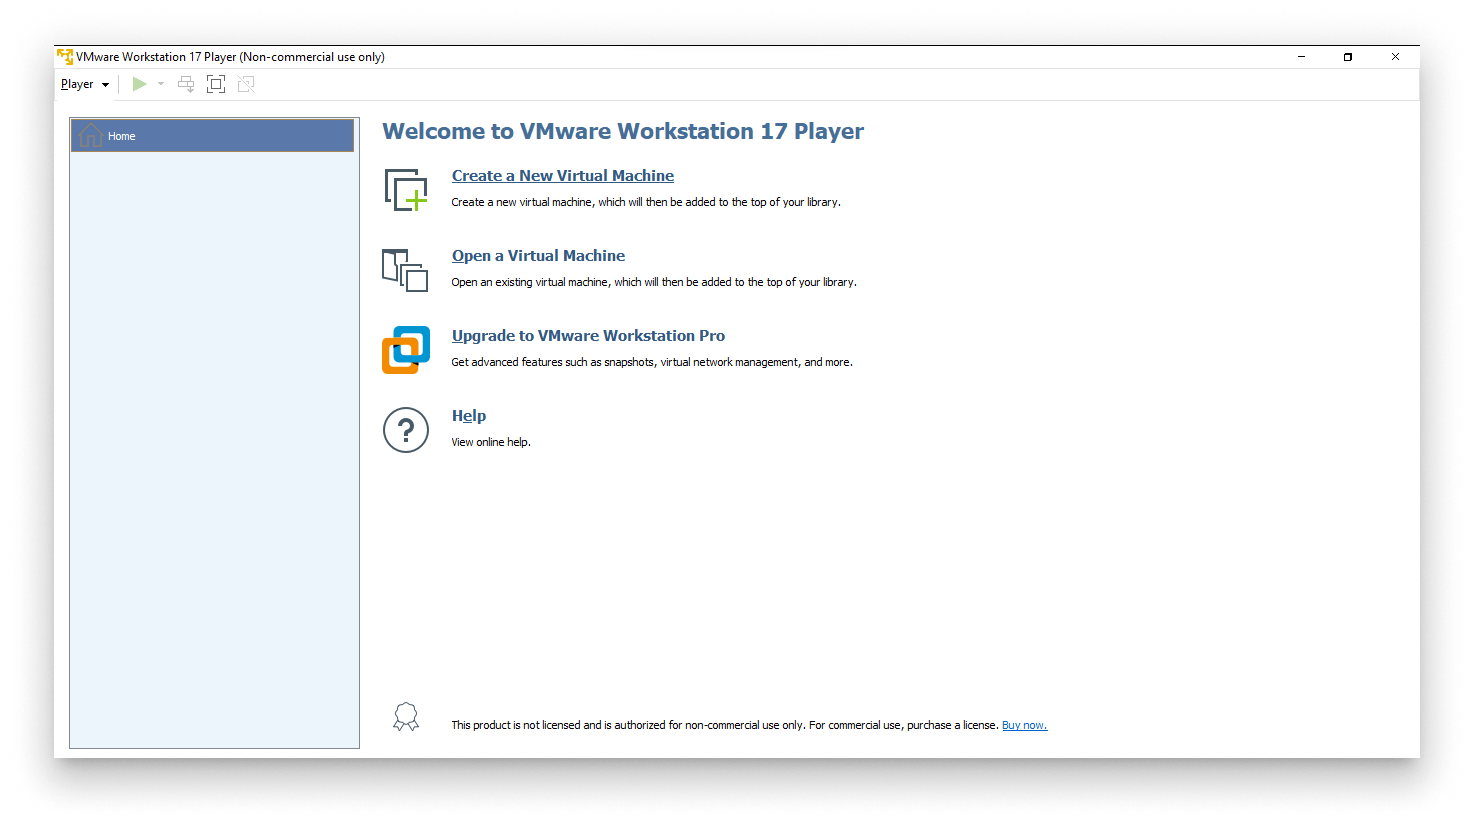Click the Open a Virtual Machine icon
This screenshot has width=1474, height=823.
(405, 269)
